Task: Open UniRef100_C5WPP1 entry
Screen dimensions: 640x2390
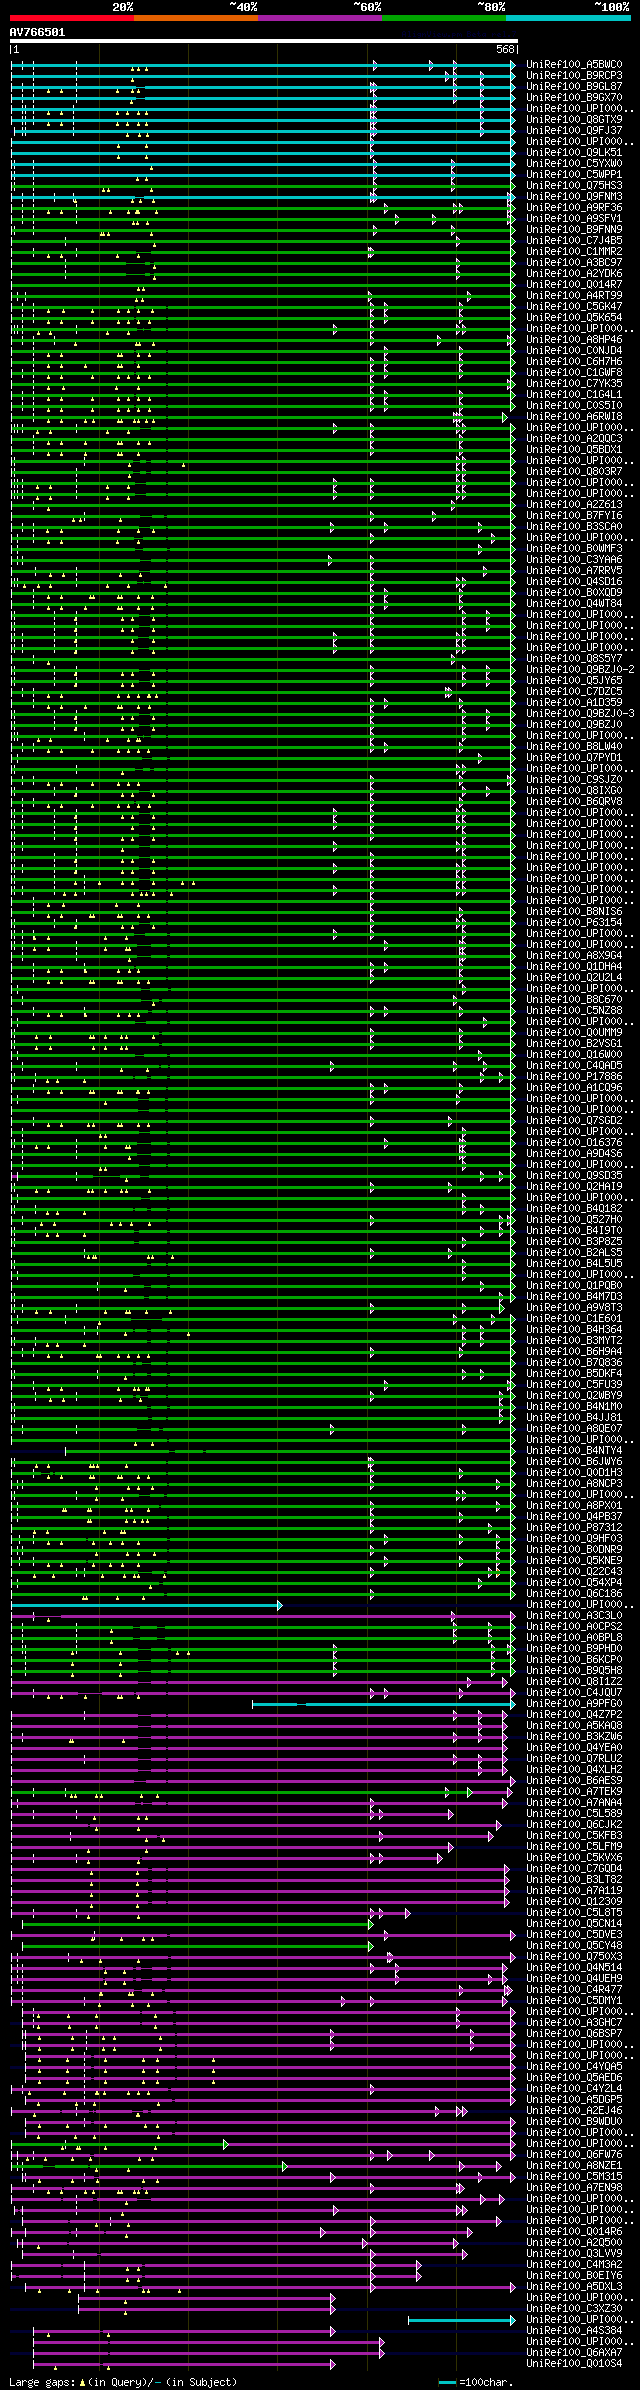Action: (574, 175)
